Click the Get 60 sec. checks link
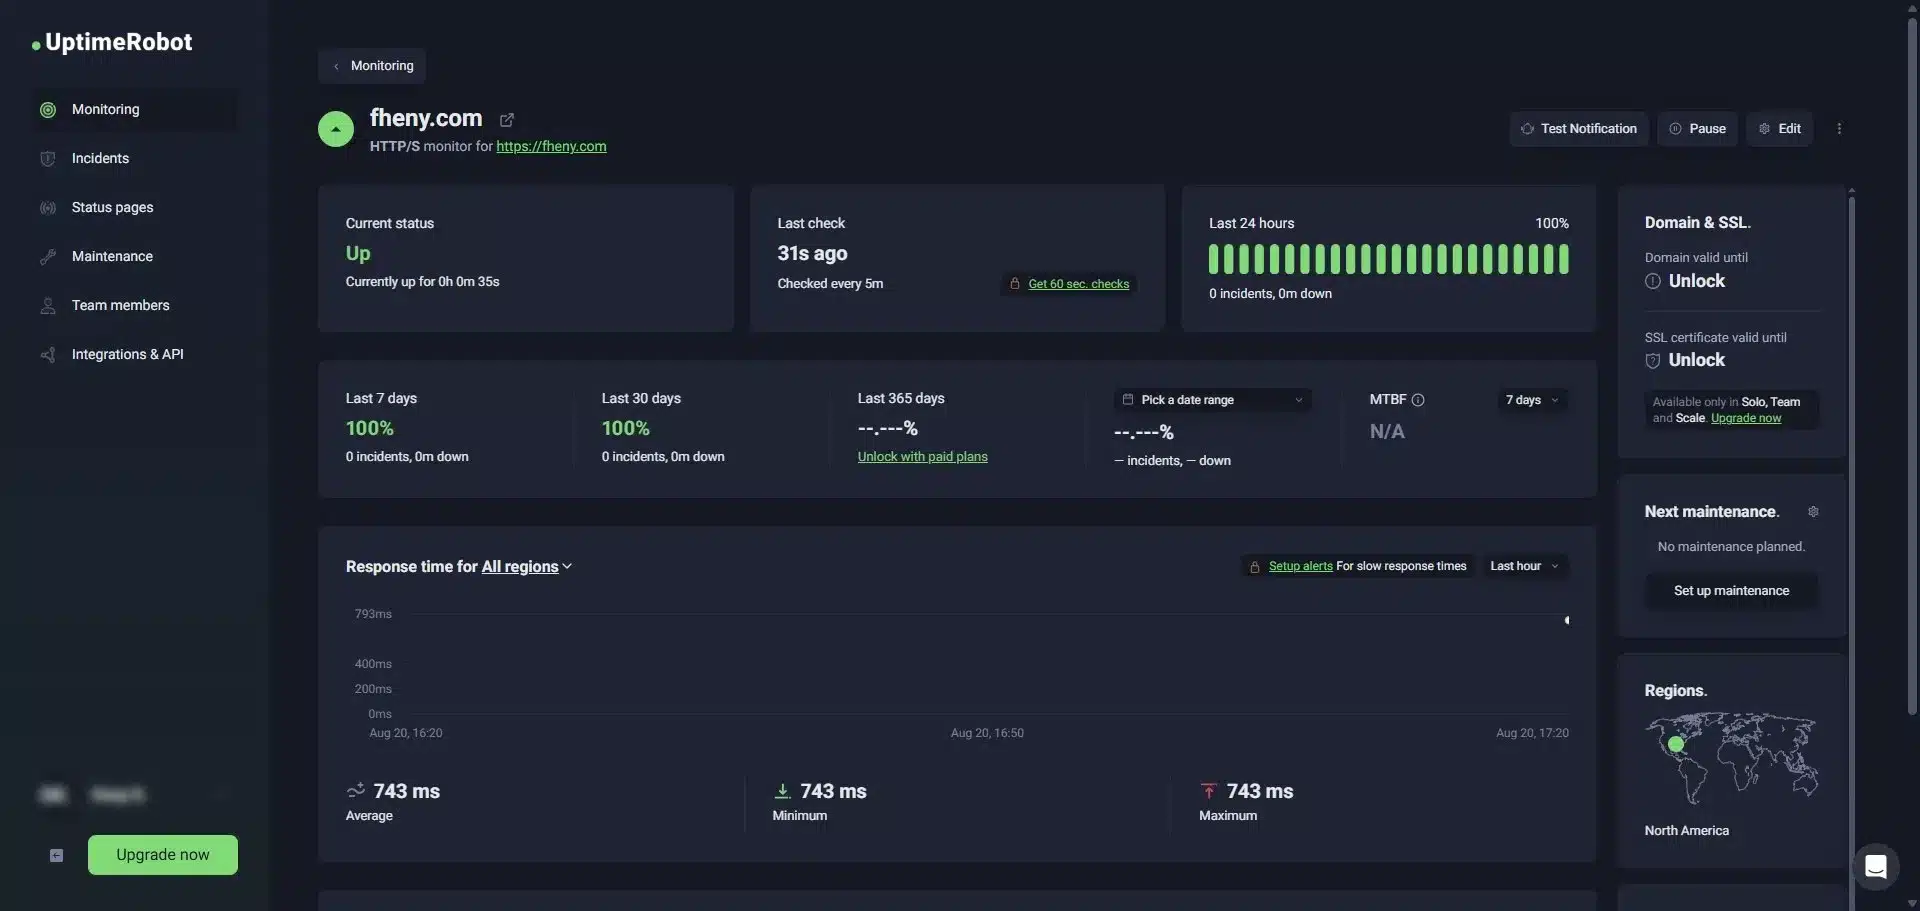This screenshot has height=911, width=1920. point(1078,284)
